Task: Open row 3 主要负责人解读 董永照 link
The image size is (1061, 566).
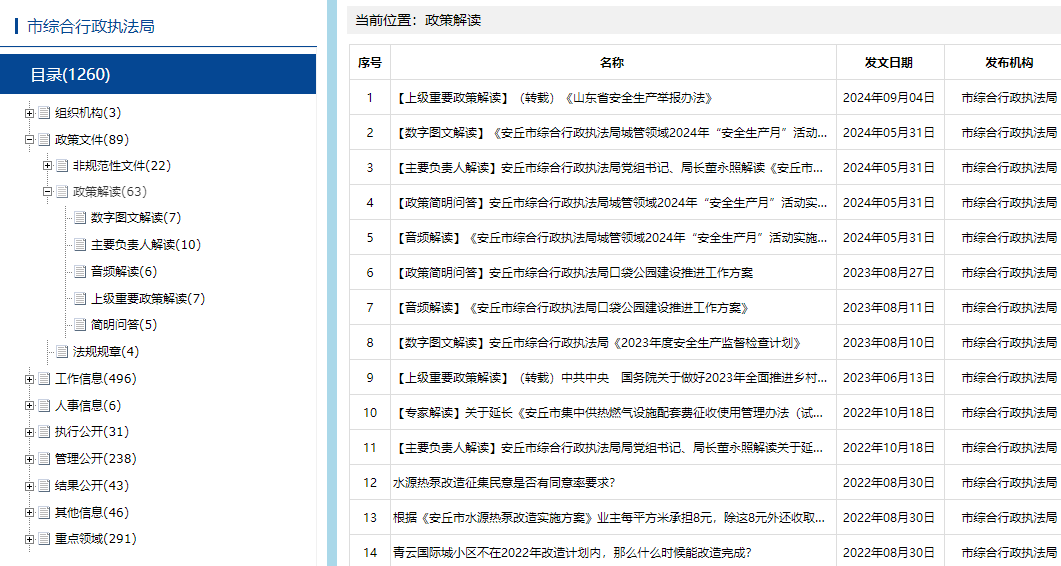Action: [608, 168]
